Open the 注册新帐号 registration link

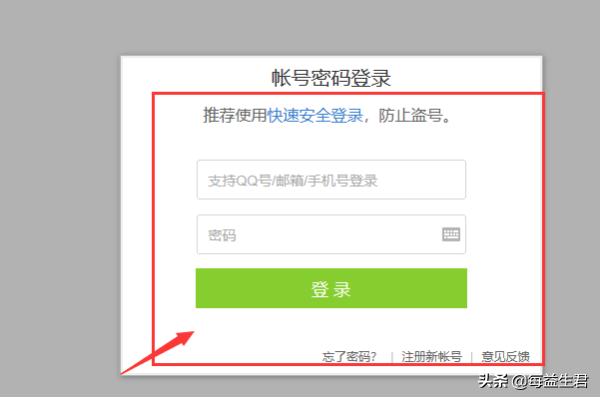[432, 357]
